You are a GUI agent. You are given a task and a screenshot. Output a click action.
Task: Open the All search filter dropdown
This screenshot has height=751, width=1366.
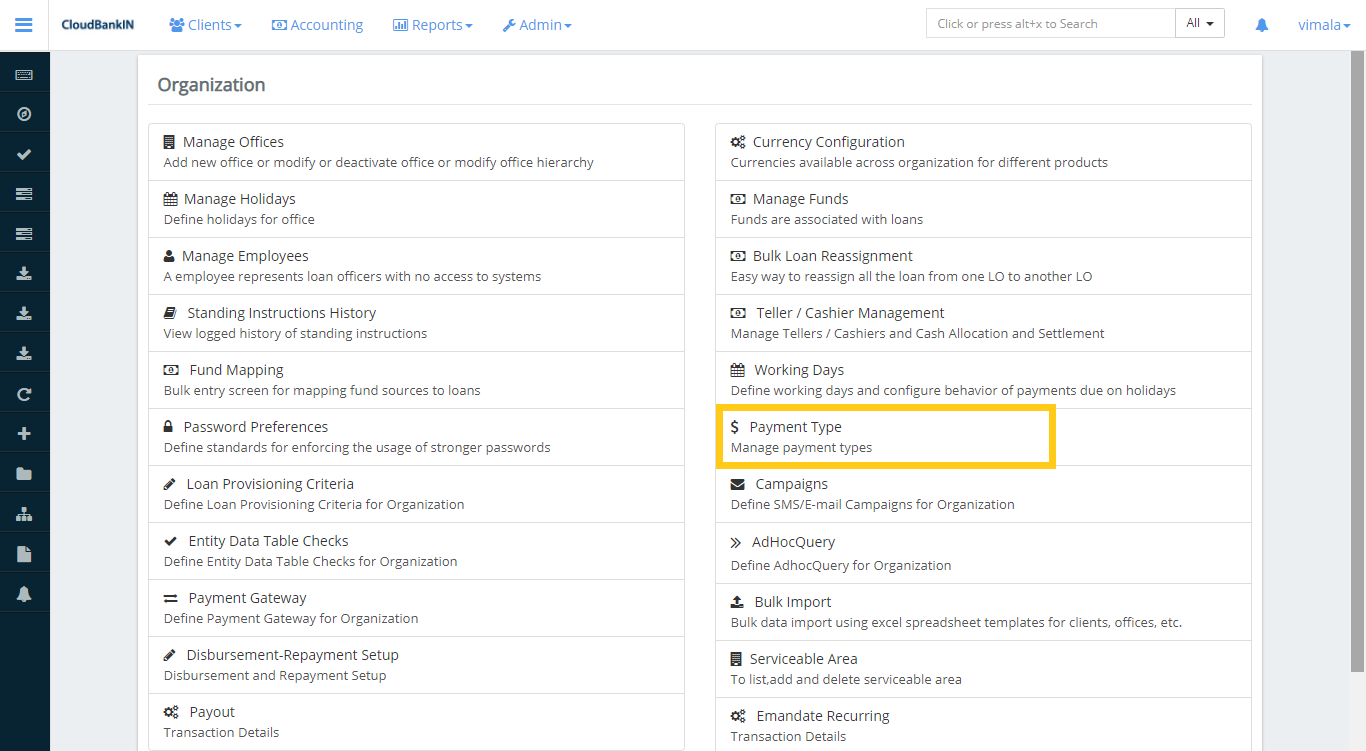pos(1199,24)
